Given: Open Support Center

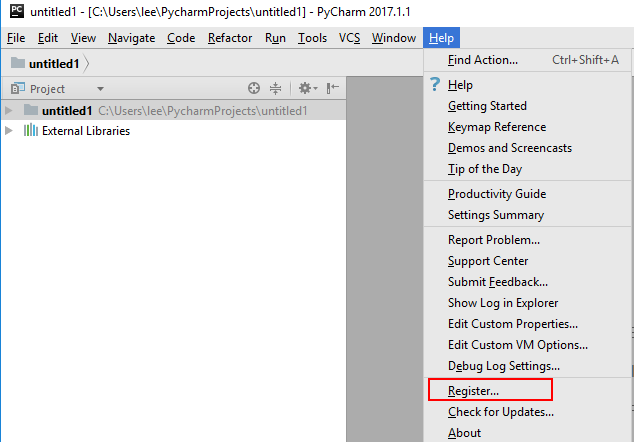Looking at the screenshot, I should (x=528, y=261).
